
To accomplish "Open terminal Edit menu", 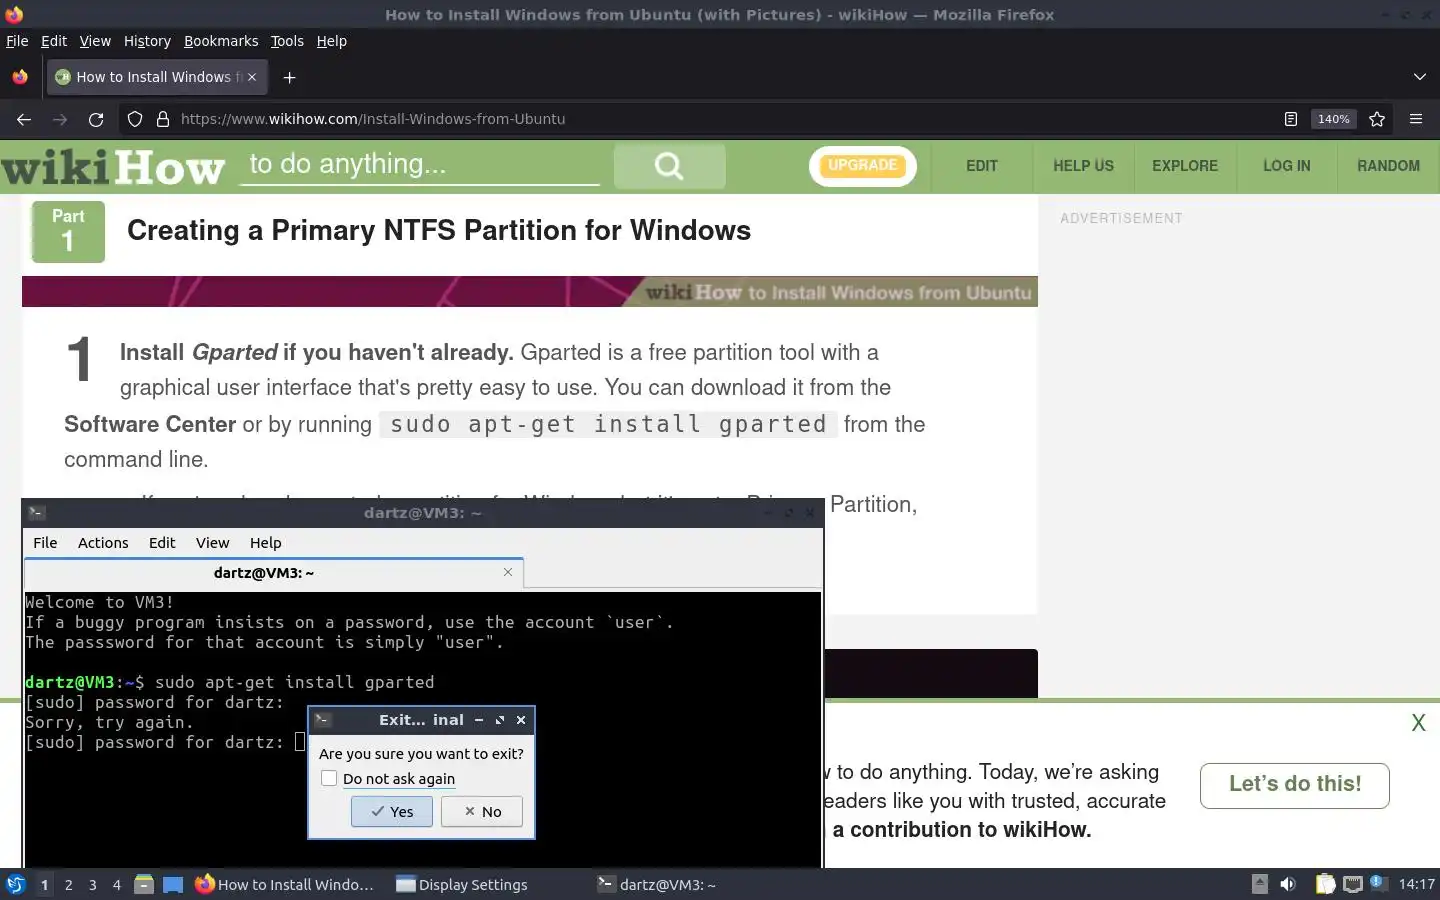I will click(x=162, y=542).
